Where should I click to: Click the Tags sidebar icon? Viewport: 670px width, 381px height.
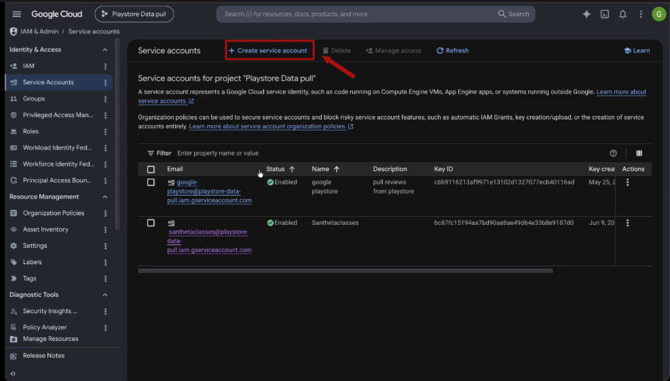(14, 278)
